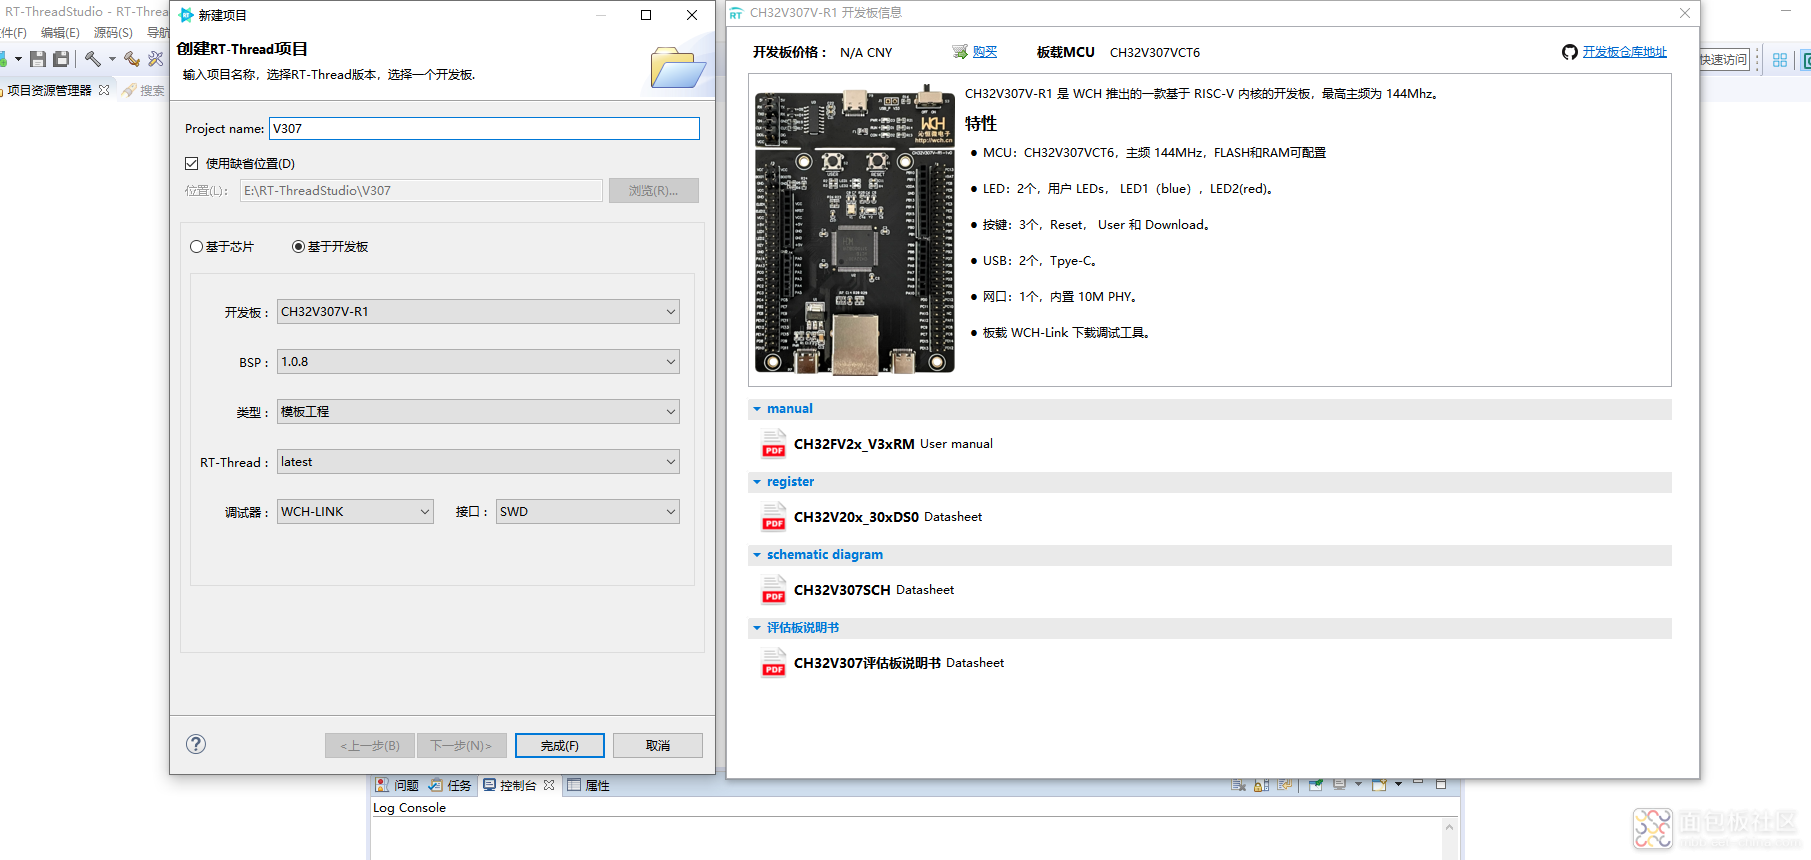This screenshot has height=860, width=1811.
Task: Click the Project name input field
Action: click(x=484, y=128)
